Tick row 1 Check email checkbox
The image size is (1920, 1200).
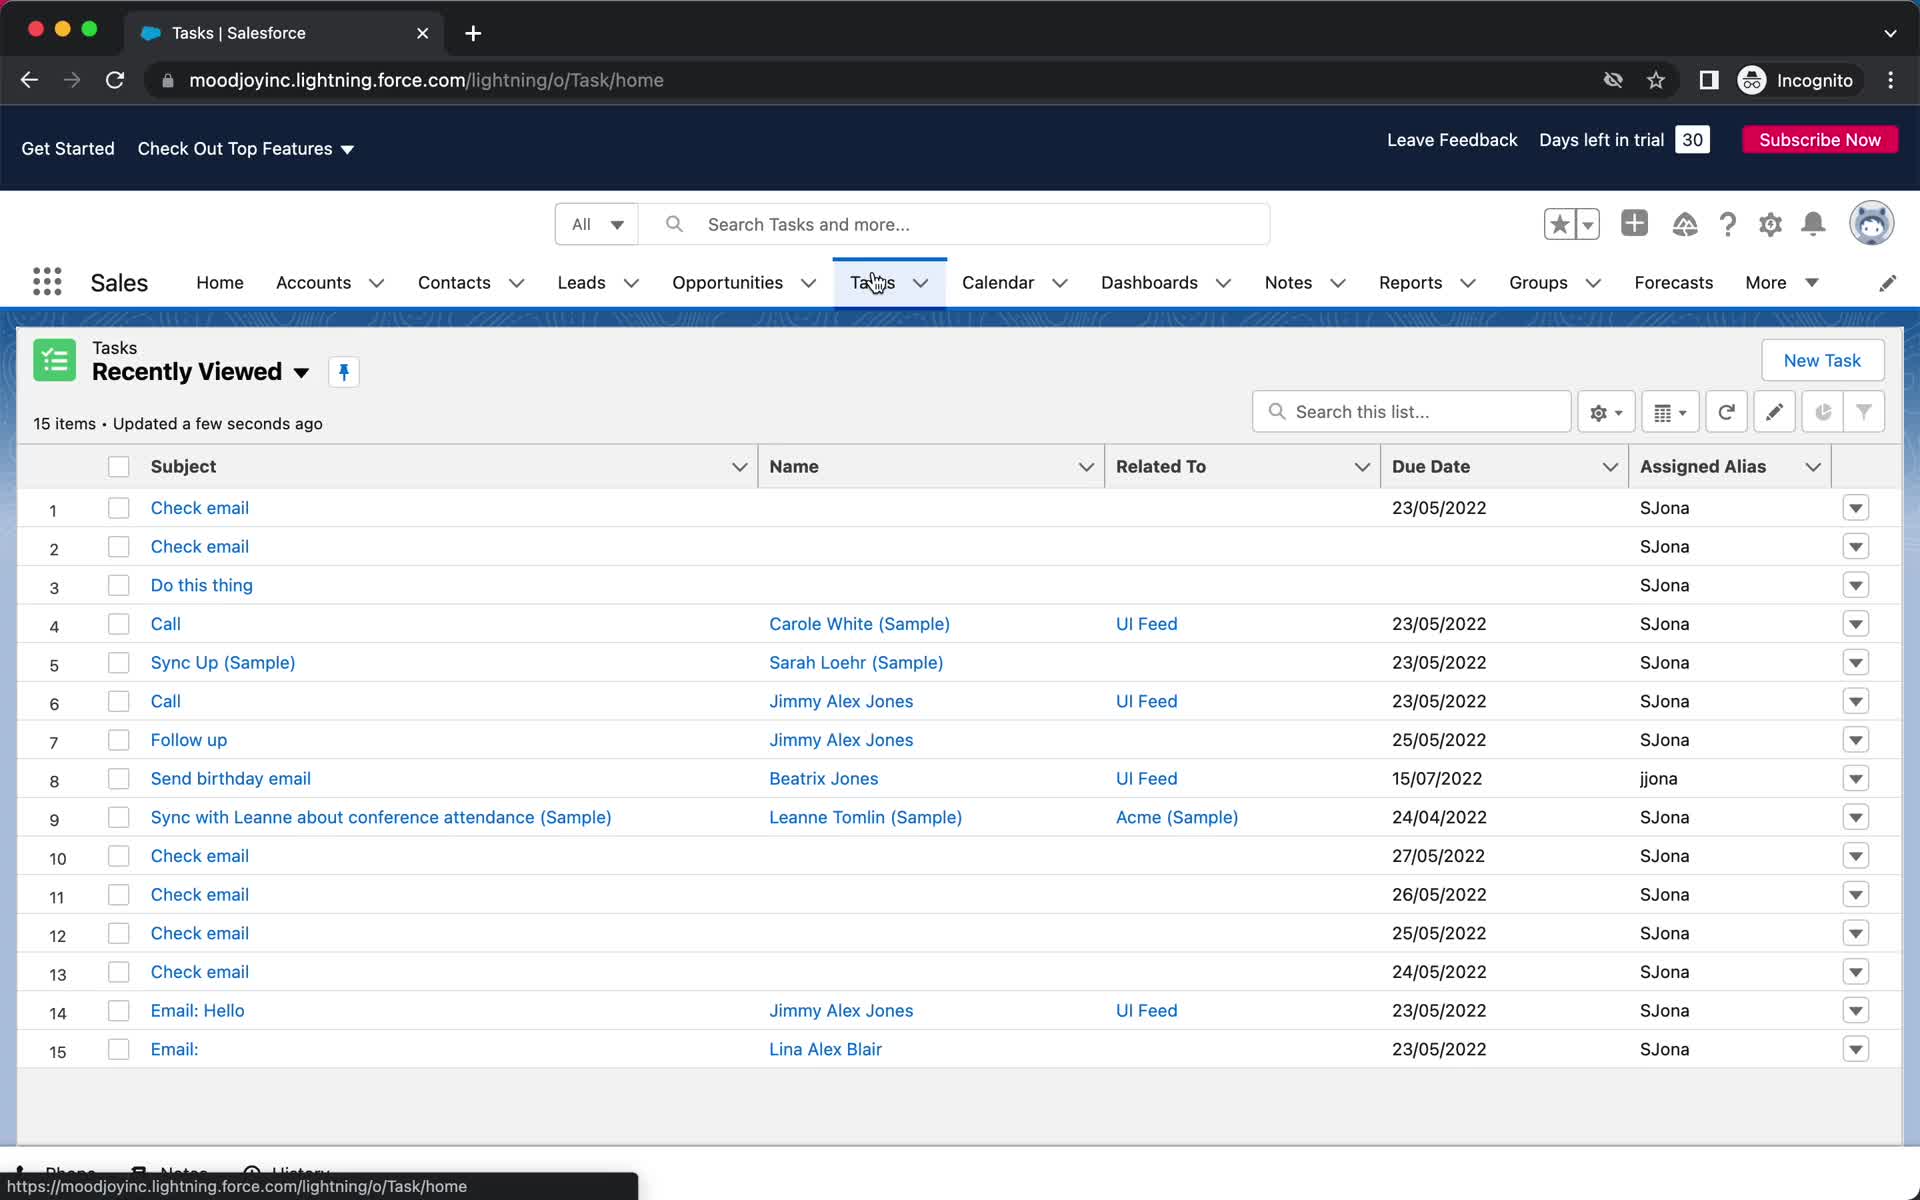tap(119, 508)
